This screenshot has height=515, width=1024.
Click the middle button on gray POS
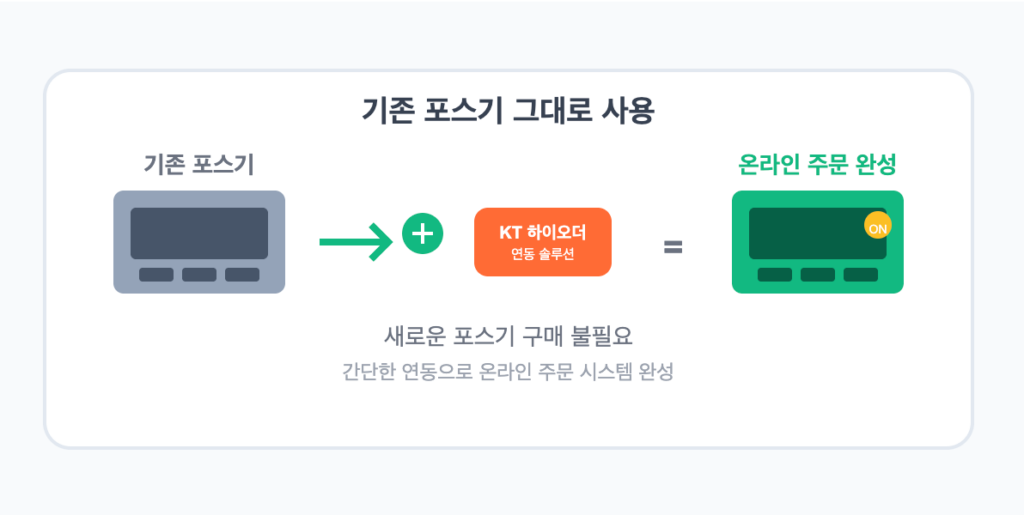[199, 275]
